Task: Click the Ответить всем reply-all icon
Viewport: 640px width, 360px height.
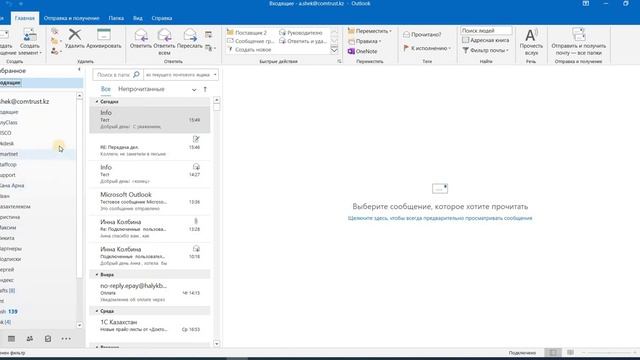Action: (x=164, y=35)
